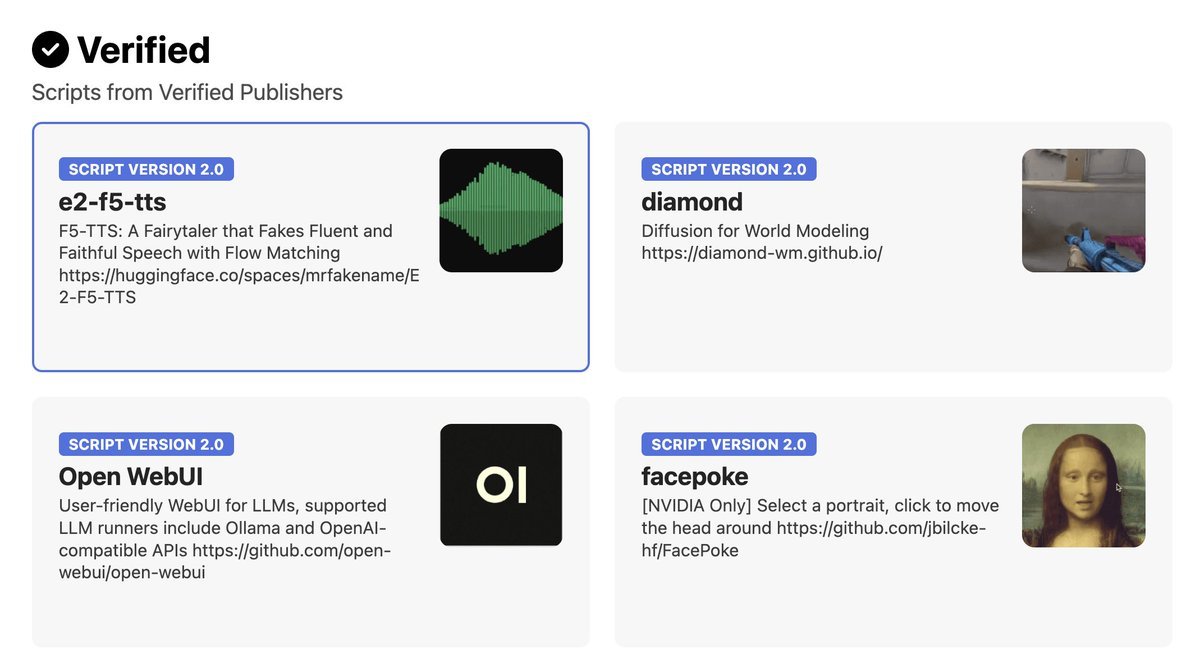The image size is (1200, 658).
Task: Select the e2-f5-tts script title
Action: [112, 201]
